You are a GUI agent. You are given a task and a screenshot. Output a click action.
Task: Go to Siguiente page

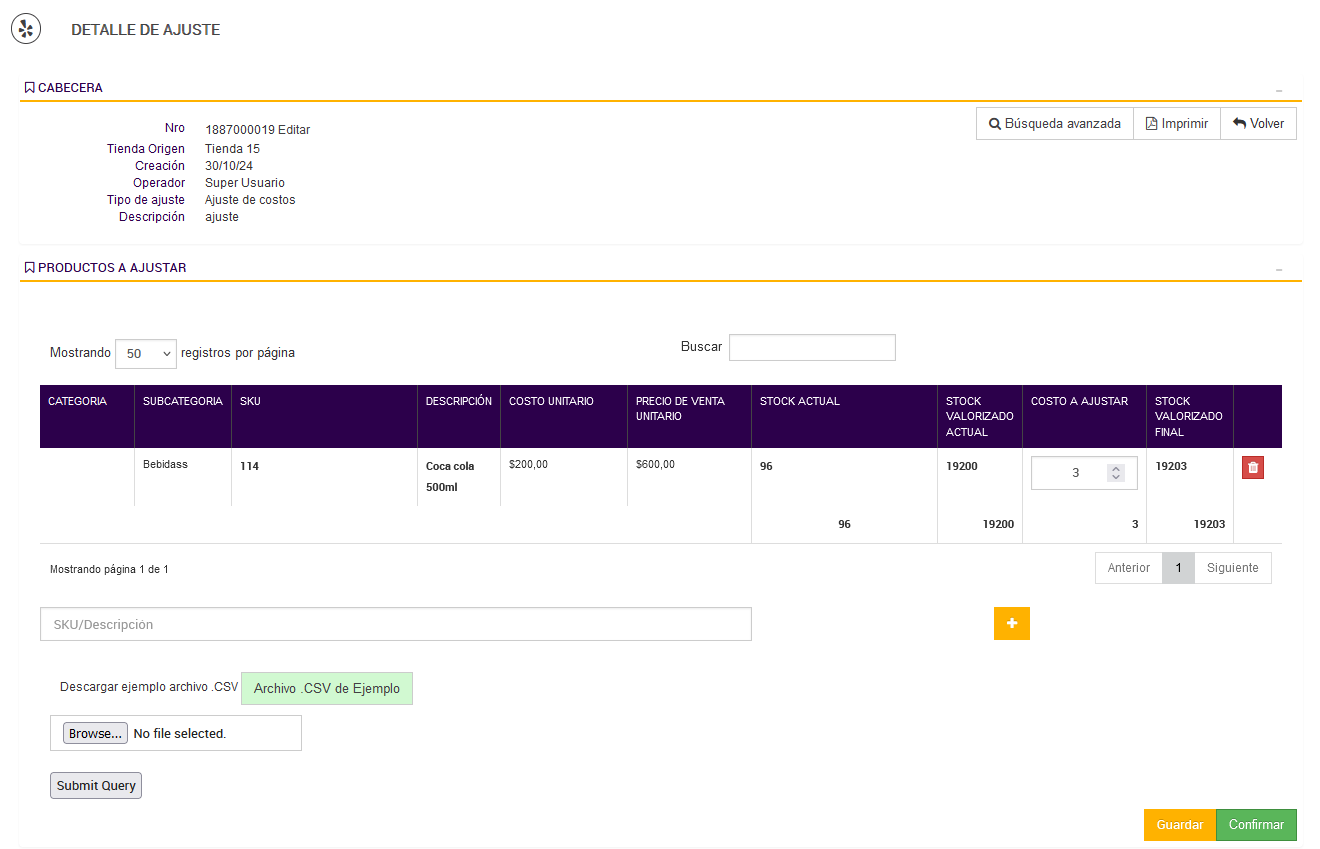(1232, 568)
